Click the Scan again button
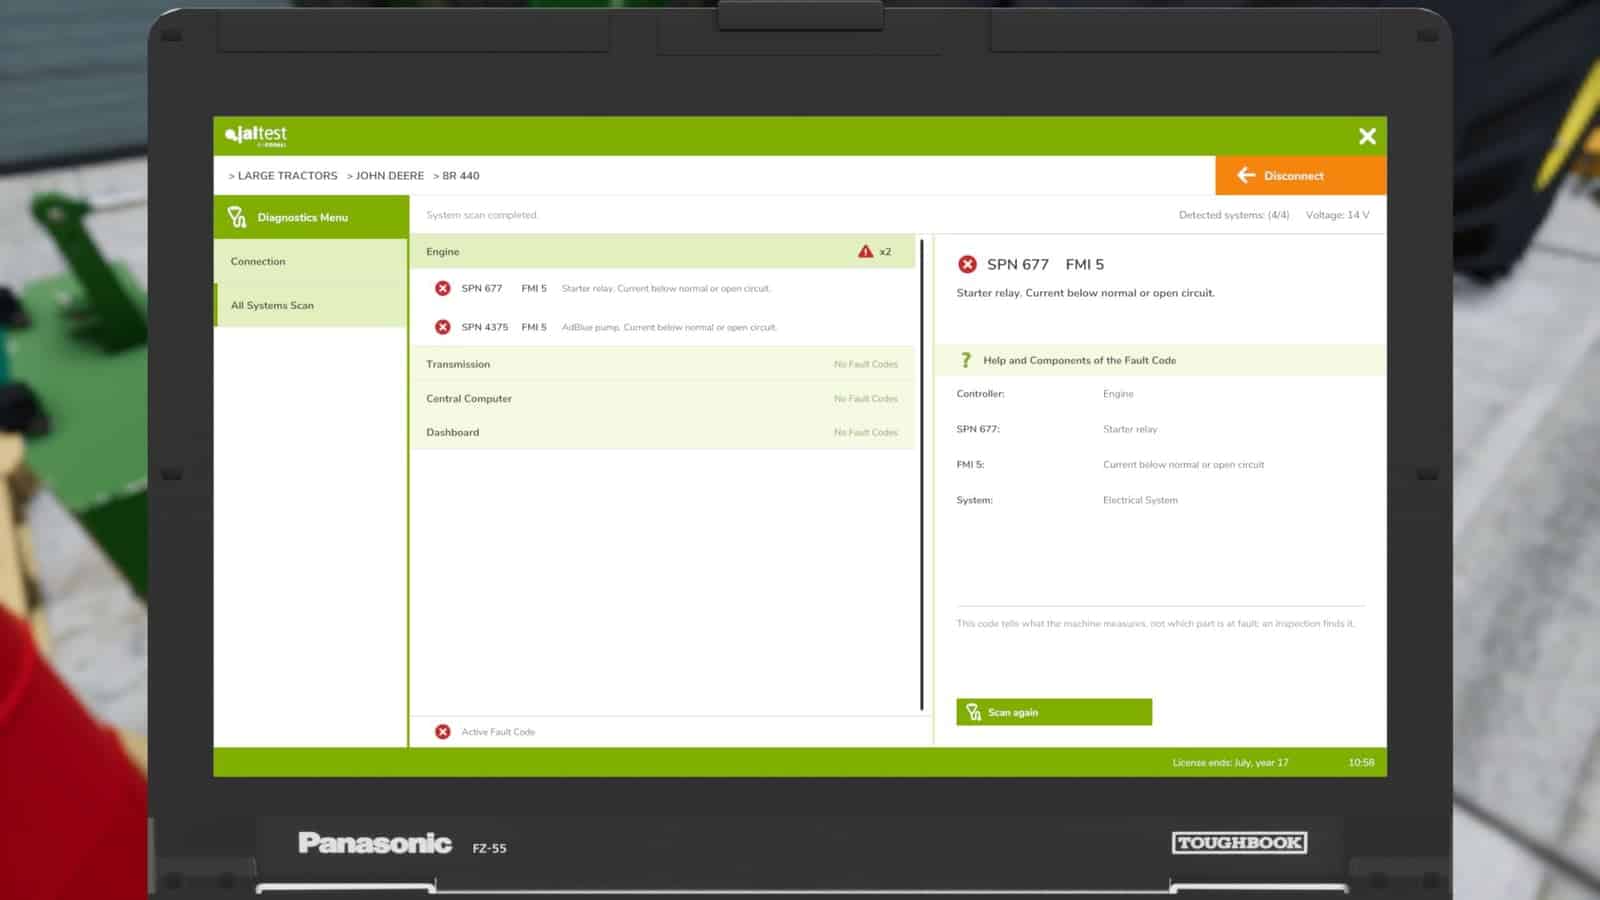This screenshot has width=1600, height=900. (1054, 712)
